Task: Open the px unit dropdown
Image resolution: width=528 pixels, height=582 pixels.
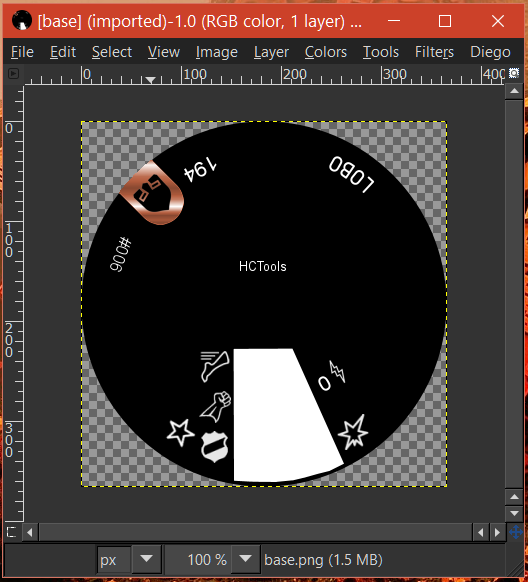Action: coord(147,559)
